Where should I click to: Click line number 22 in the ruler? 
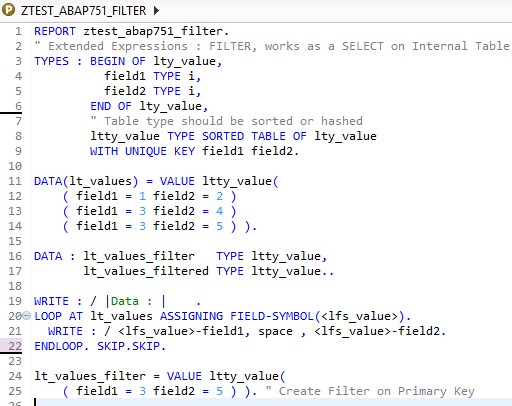pyautogui.click(x=15, y=346)
